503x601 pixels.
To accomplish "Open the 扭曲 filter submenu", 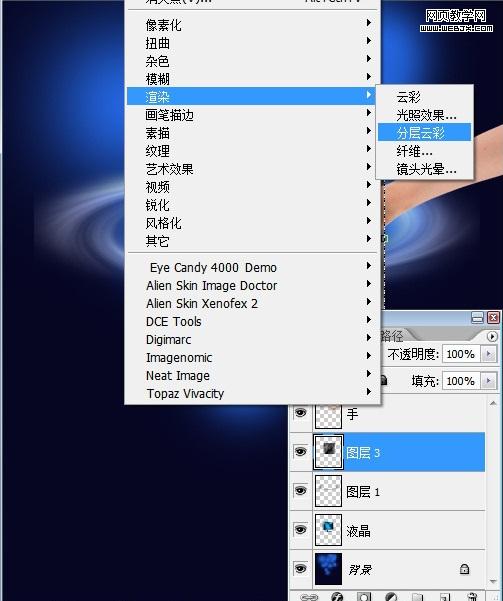I will click(253, 43).
